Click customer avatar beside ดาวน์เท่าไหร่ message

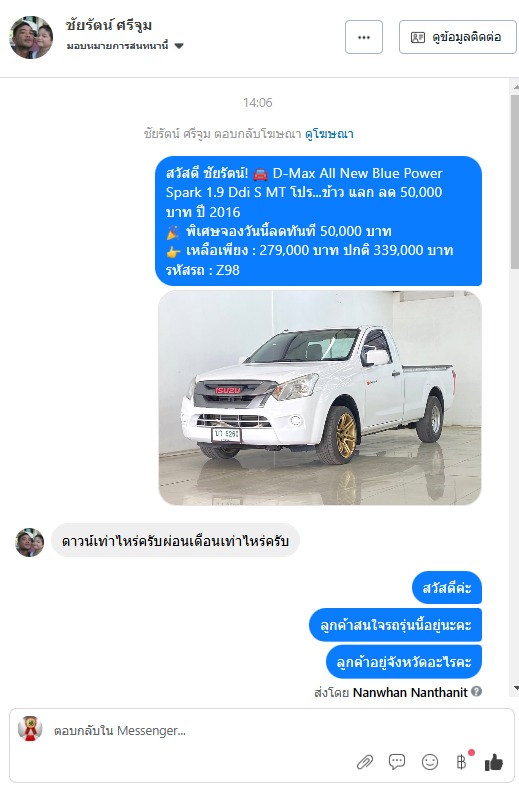click(30, 542)
